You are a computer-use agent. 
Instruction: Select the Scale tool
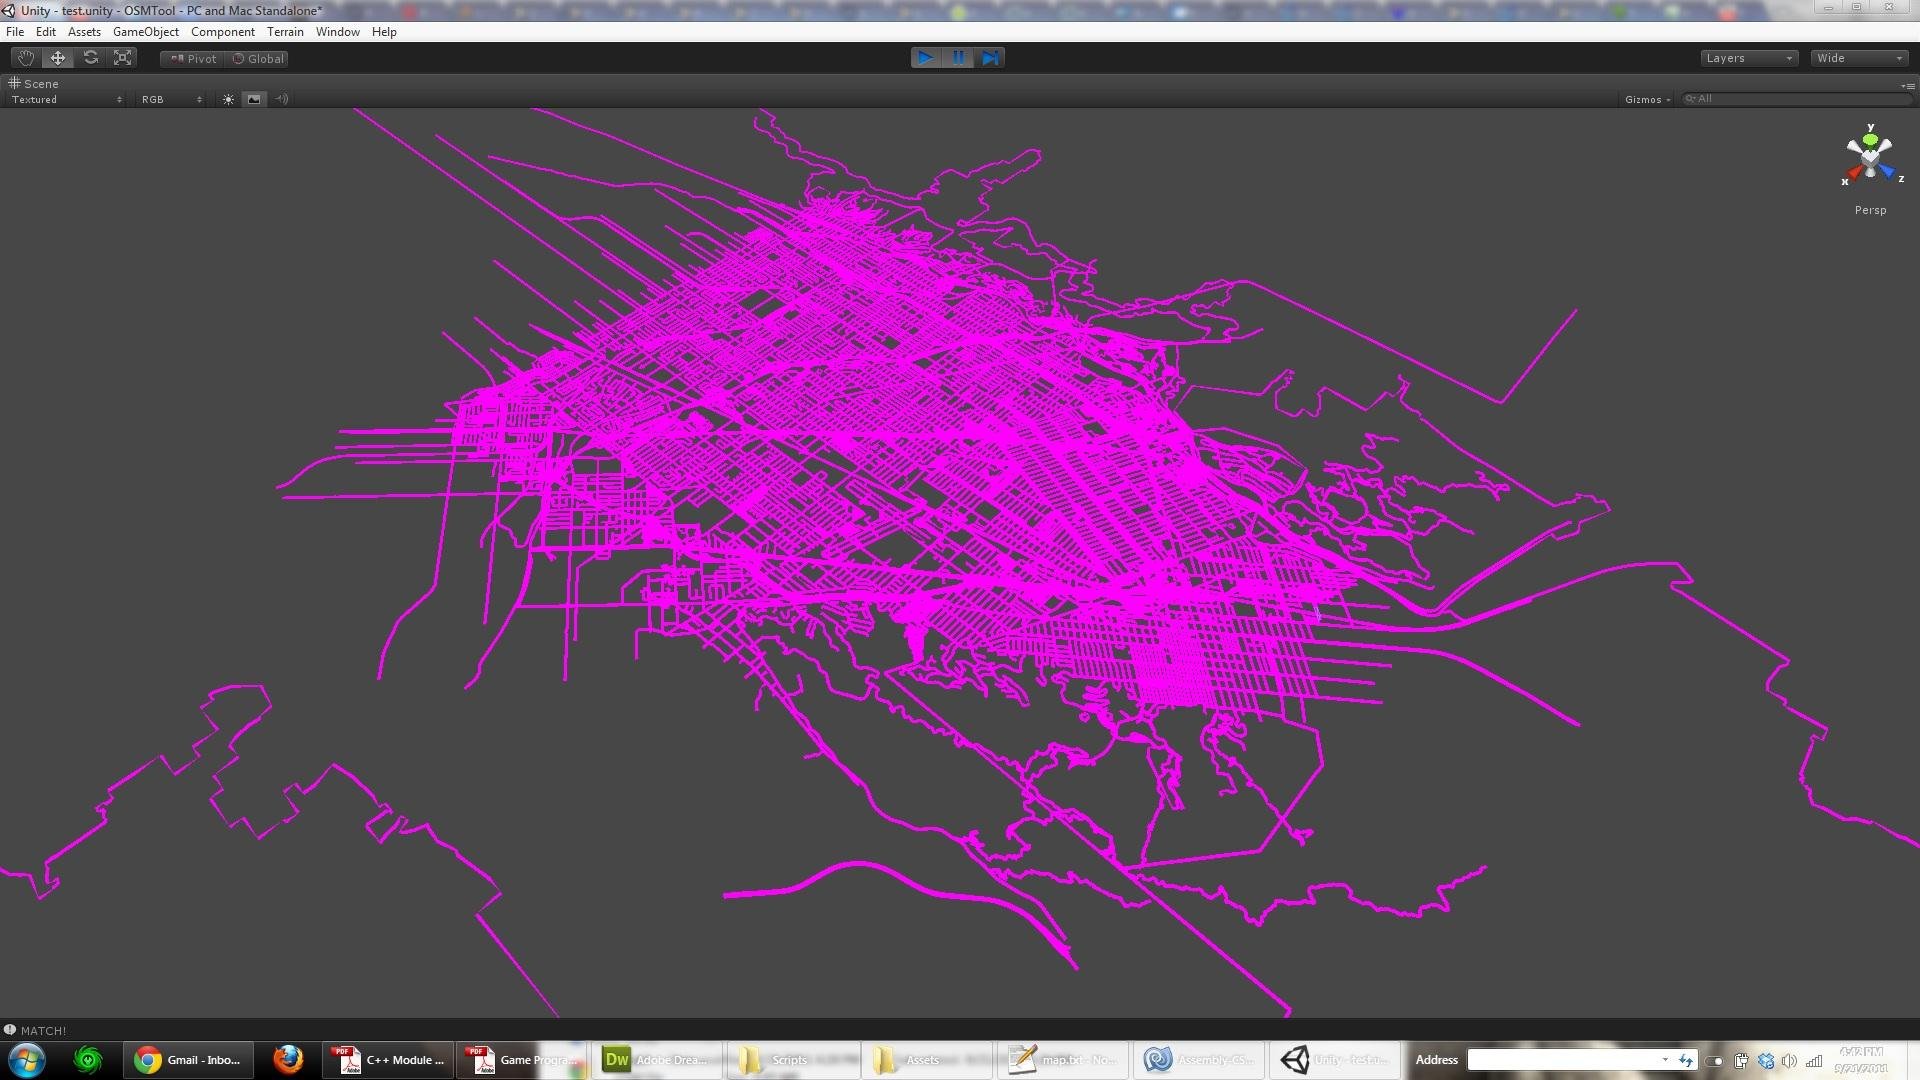click(122, 57)
